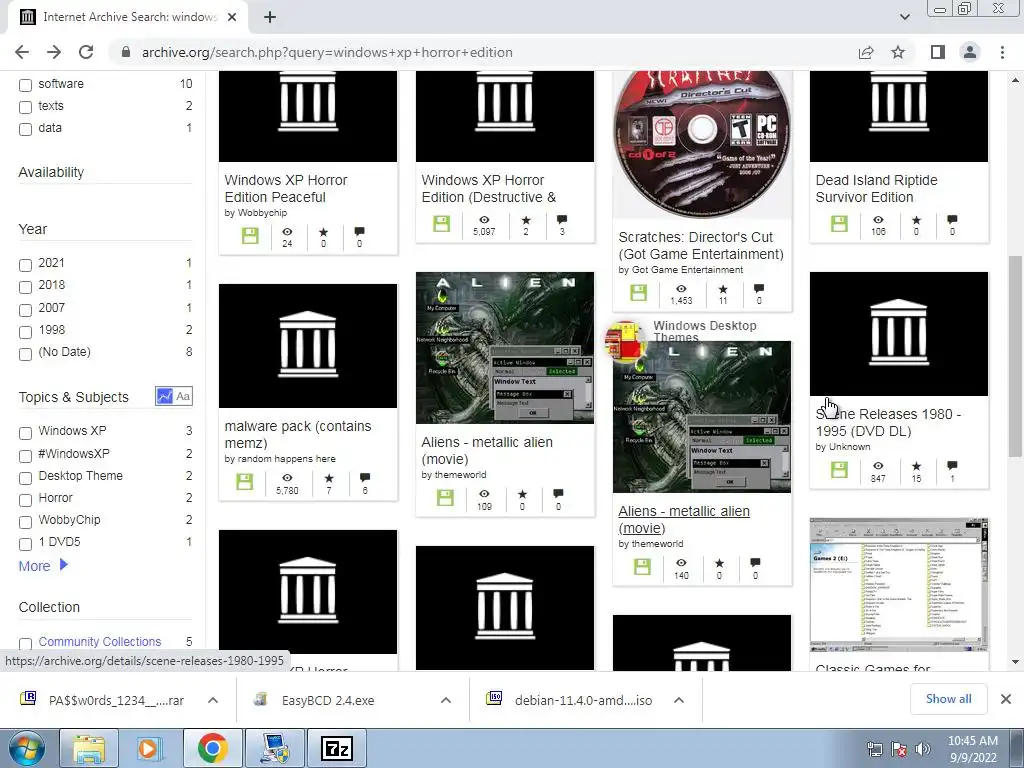Reload the archive.org search page
The width and height of the screenshot is (1024, 768).
pos(86,52)
